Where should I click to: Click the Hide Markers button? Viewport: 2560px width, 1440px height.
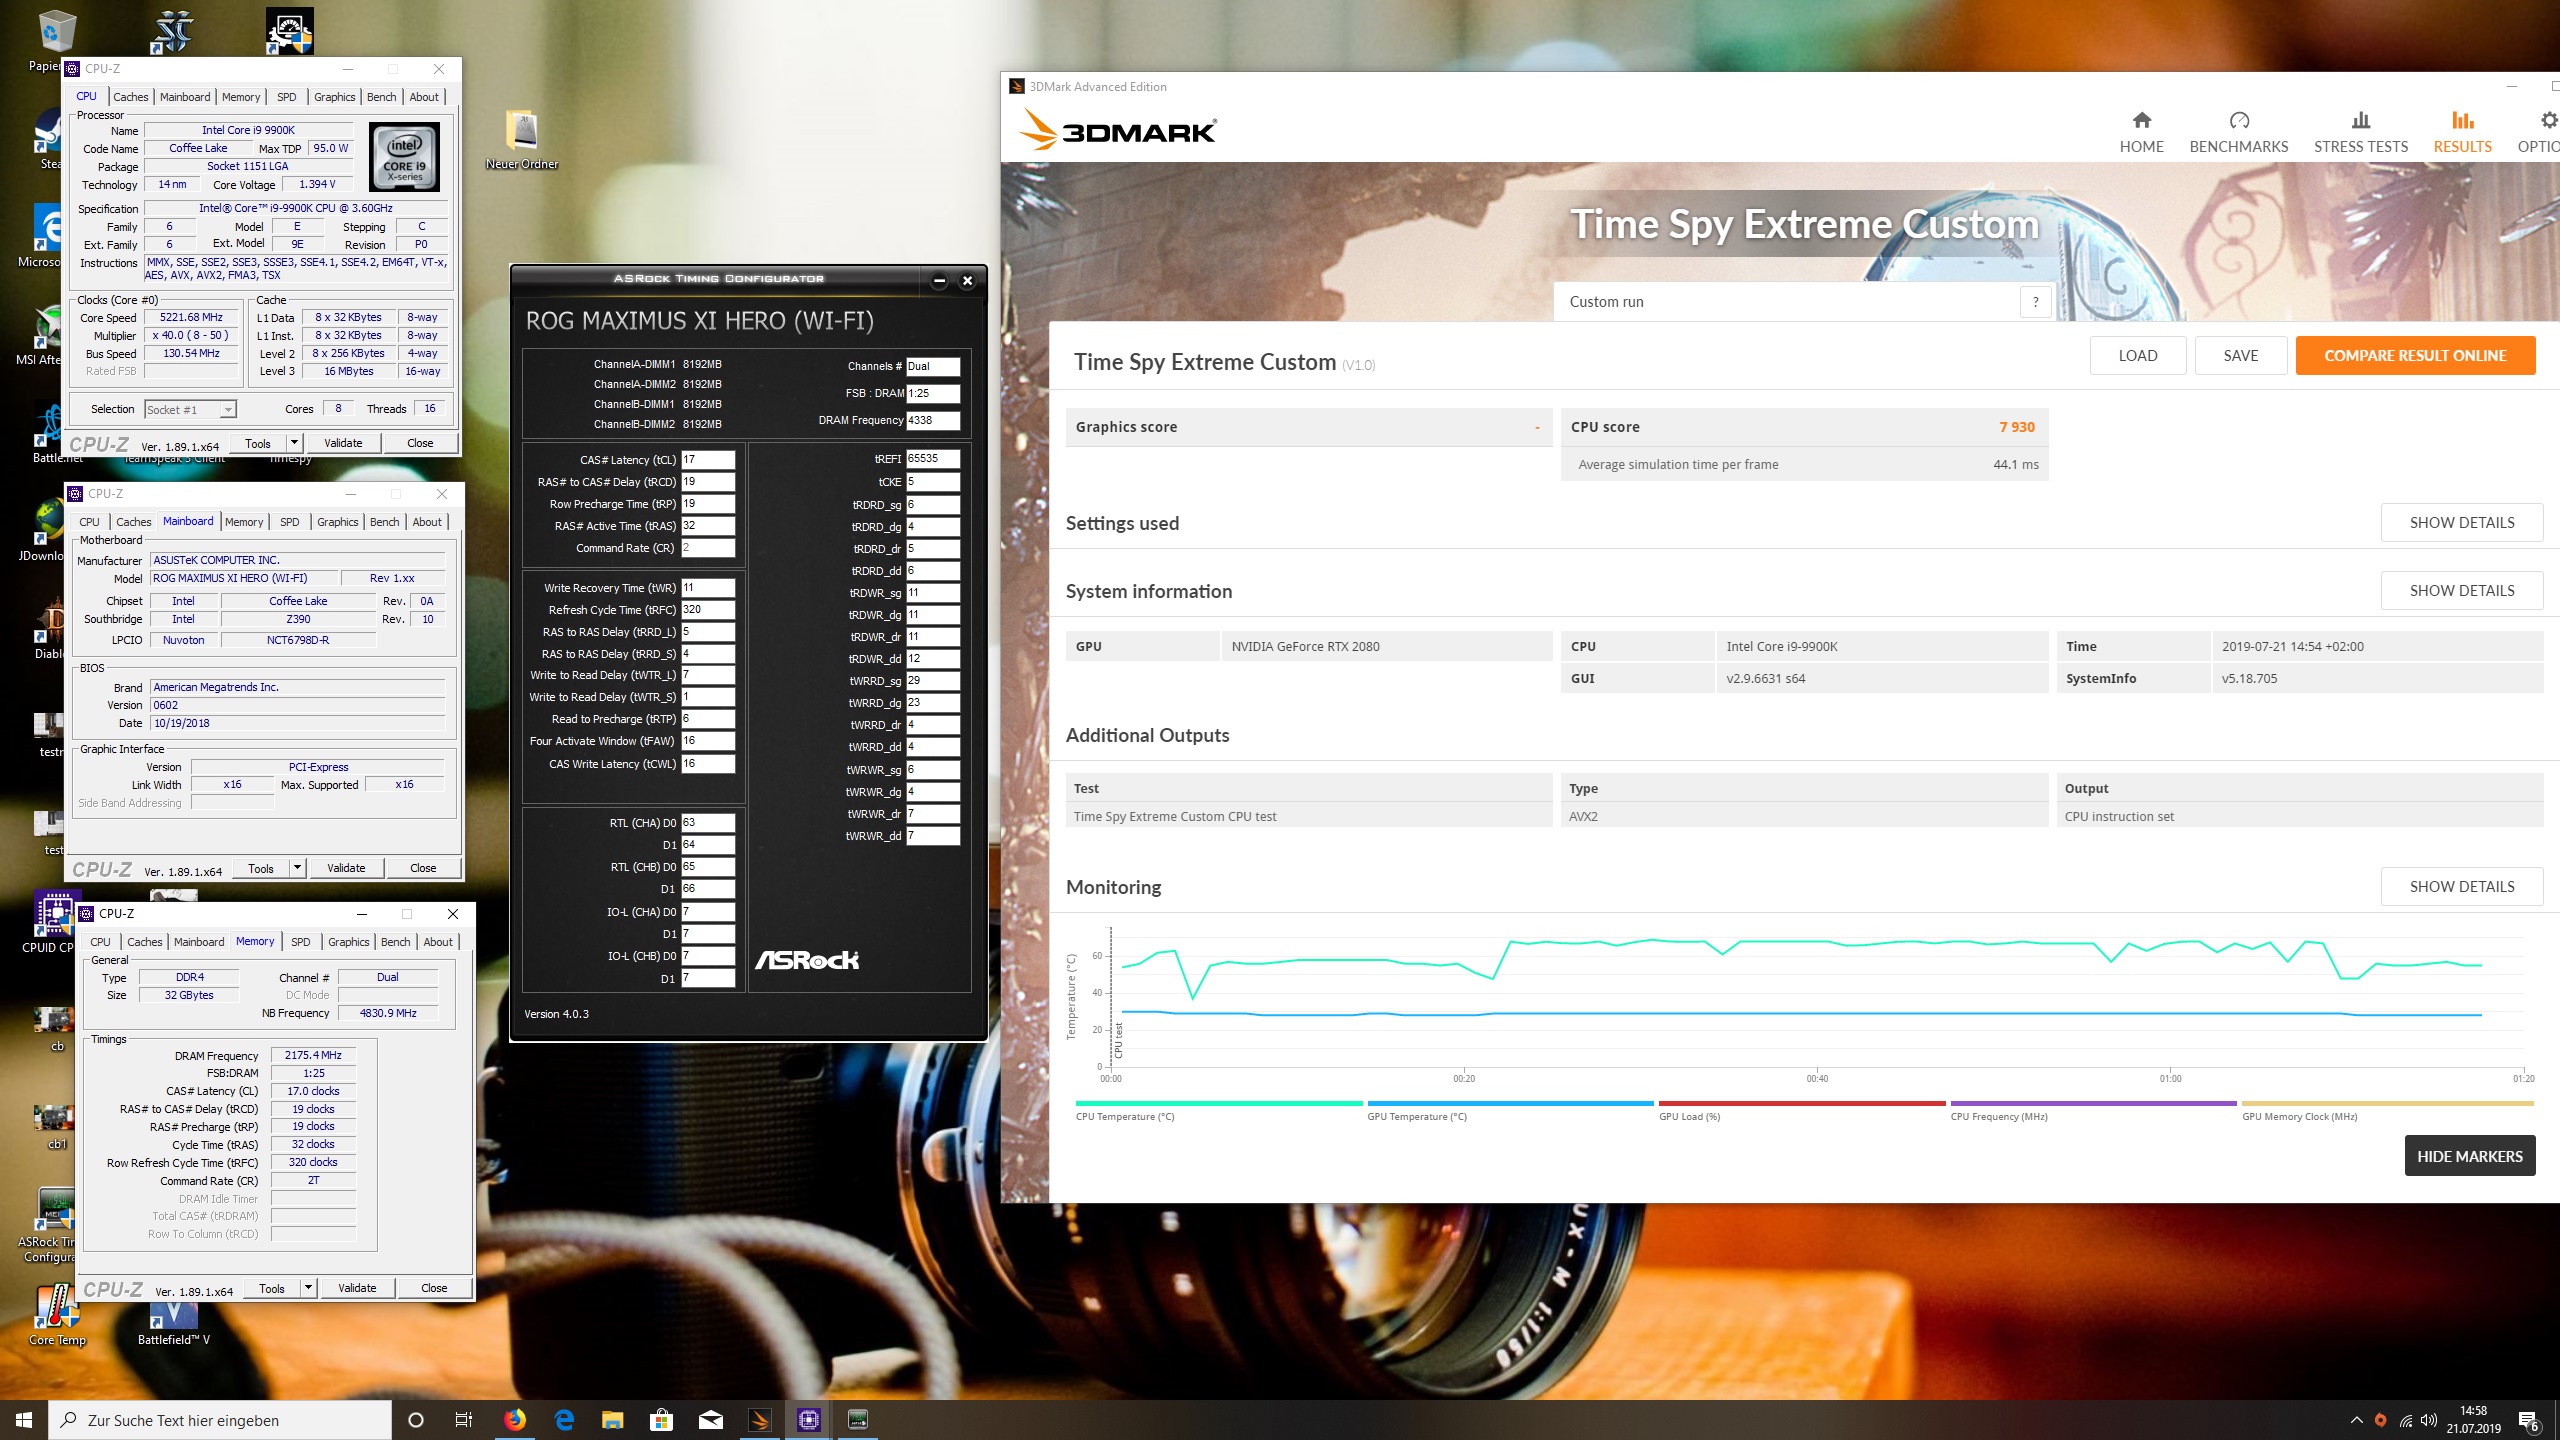tap(2469, 1156)
